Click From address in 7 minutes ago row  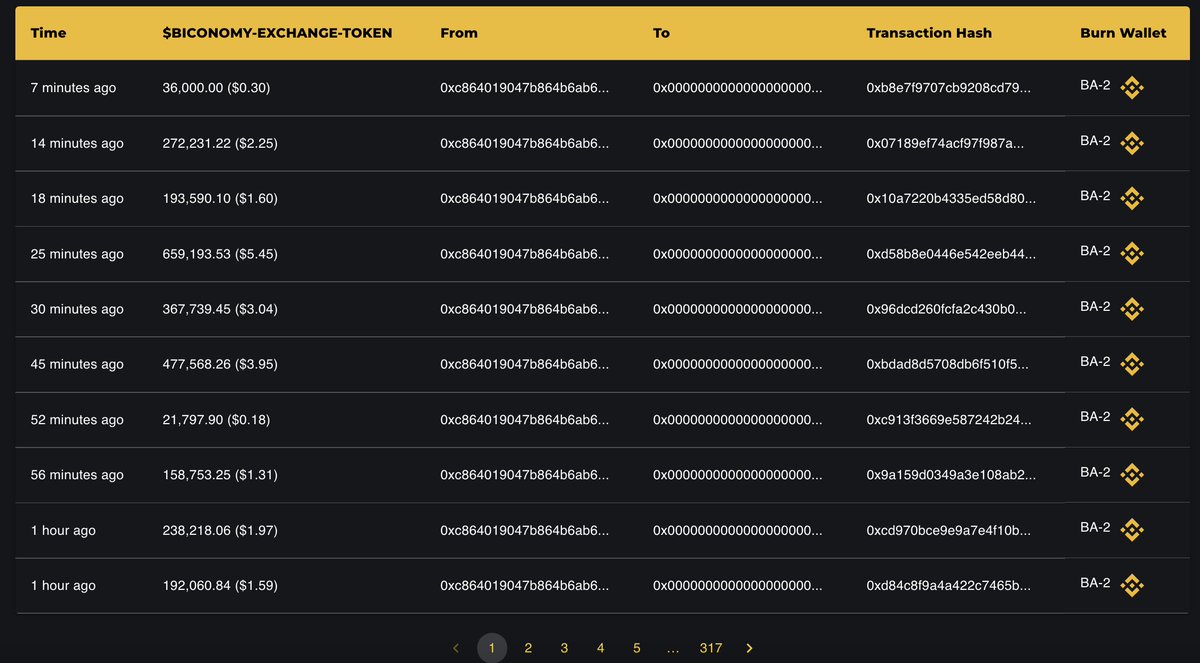[x=524, y=88]
